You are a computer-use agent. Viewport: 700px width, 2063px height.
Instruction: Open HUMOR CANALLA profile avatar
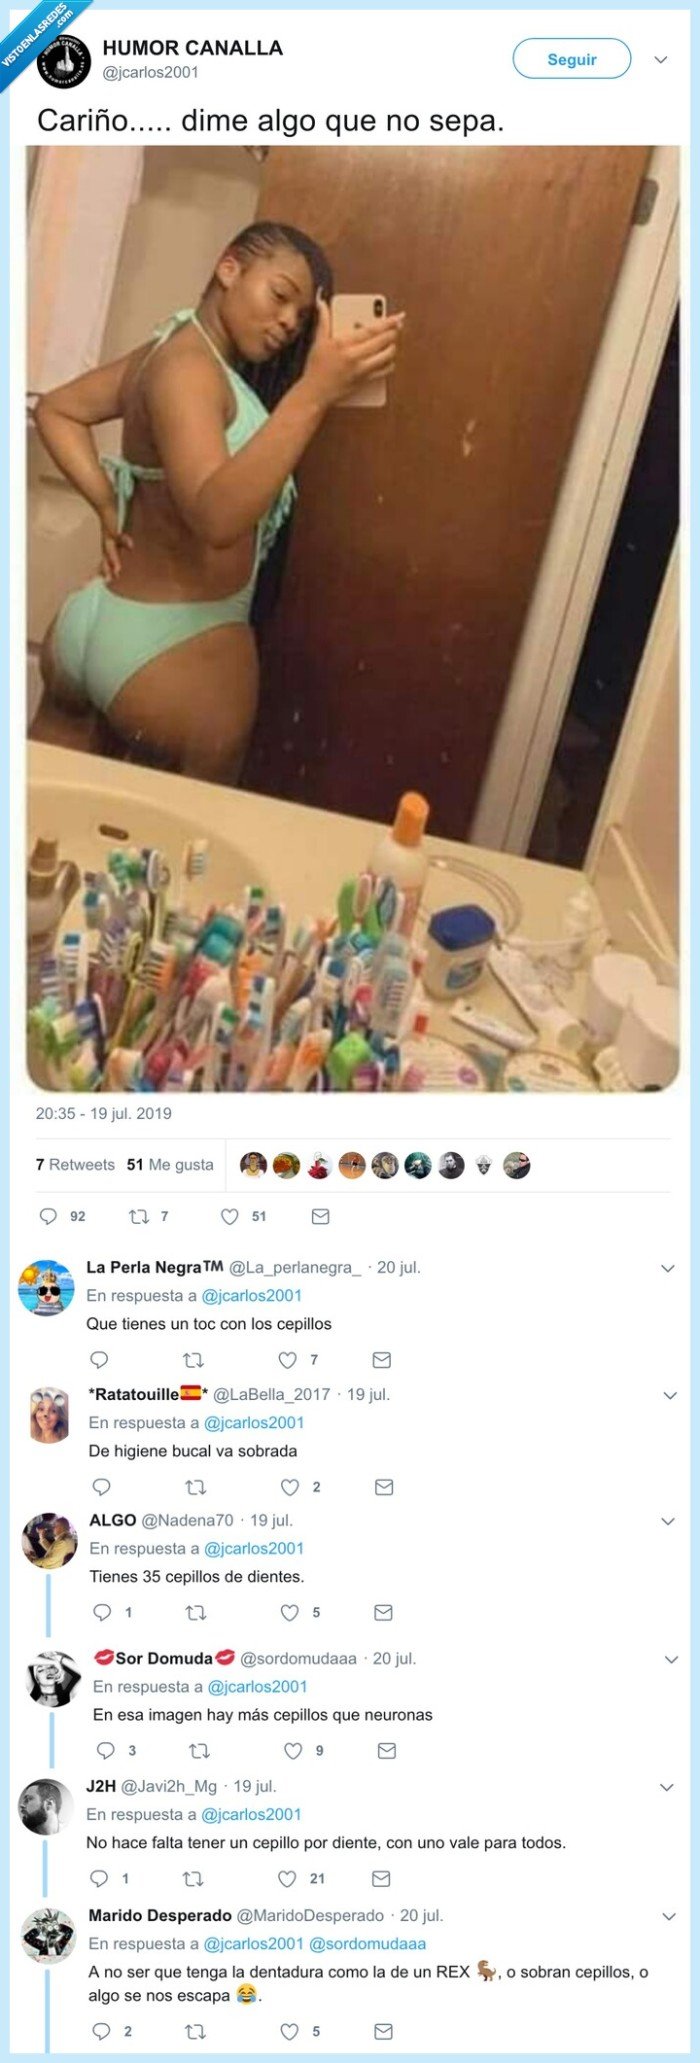(64, 60)
